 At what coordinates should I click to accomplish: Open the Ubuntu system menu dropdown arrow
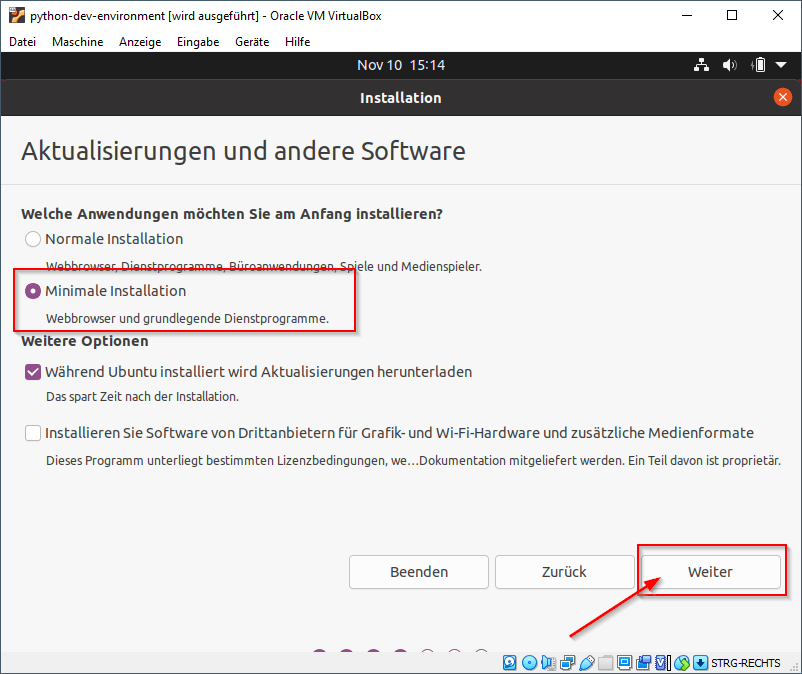tap(779, 64)
